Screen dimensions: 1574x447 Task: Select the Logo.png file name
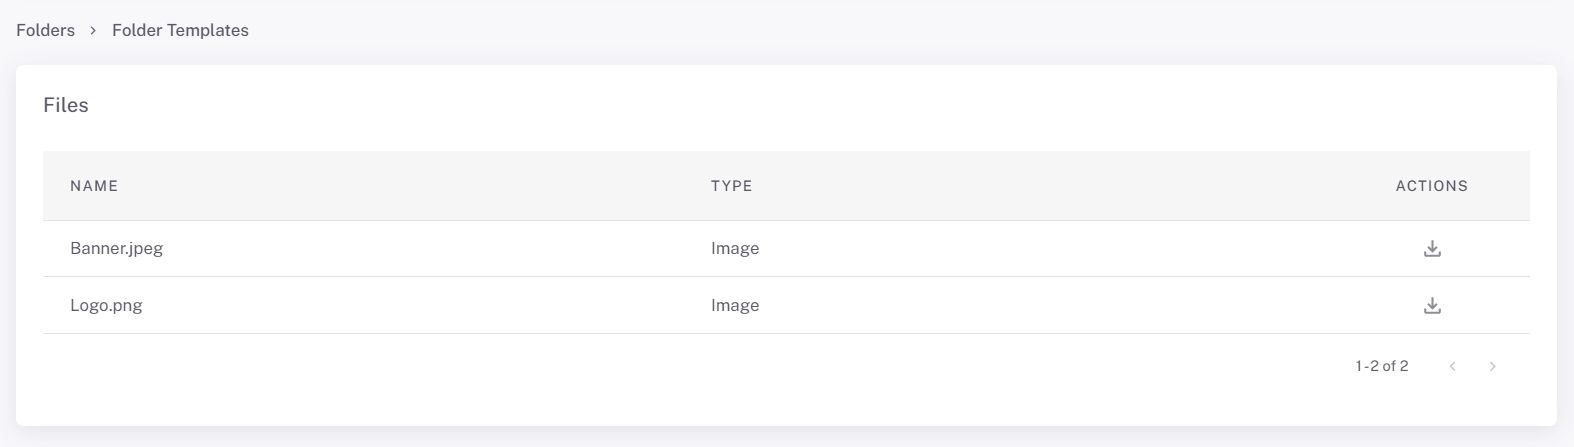[x=106, y=305]
